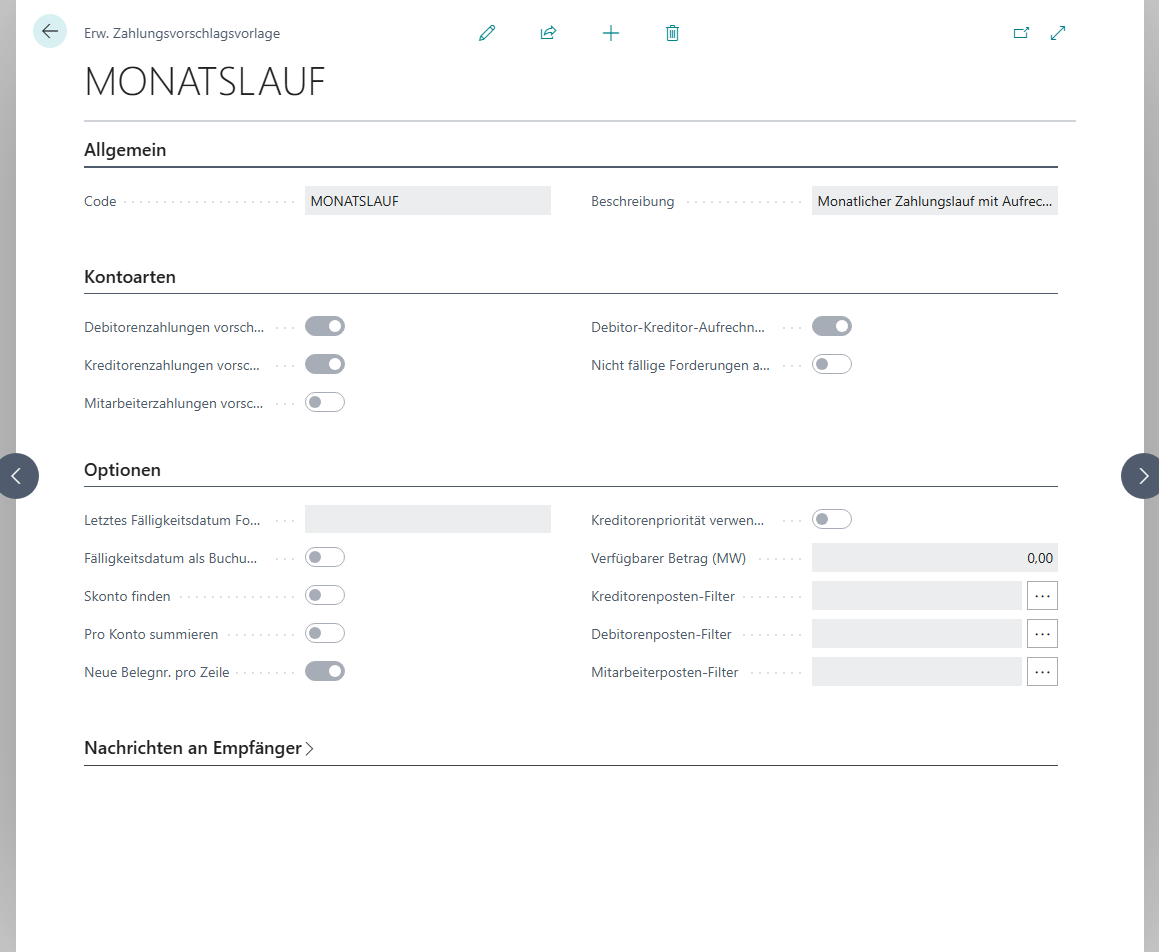Image resolution: width=1159 pixels, height=952 pixels.
Task: Click the pencil edit icon
Action: coord(486,33)
